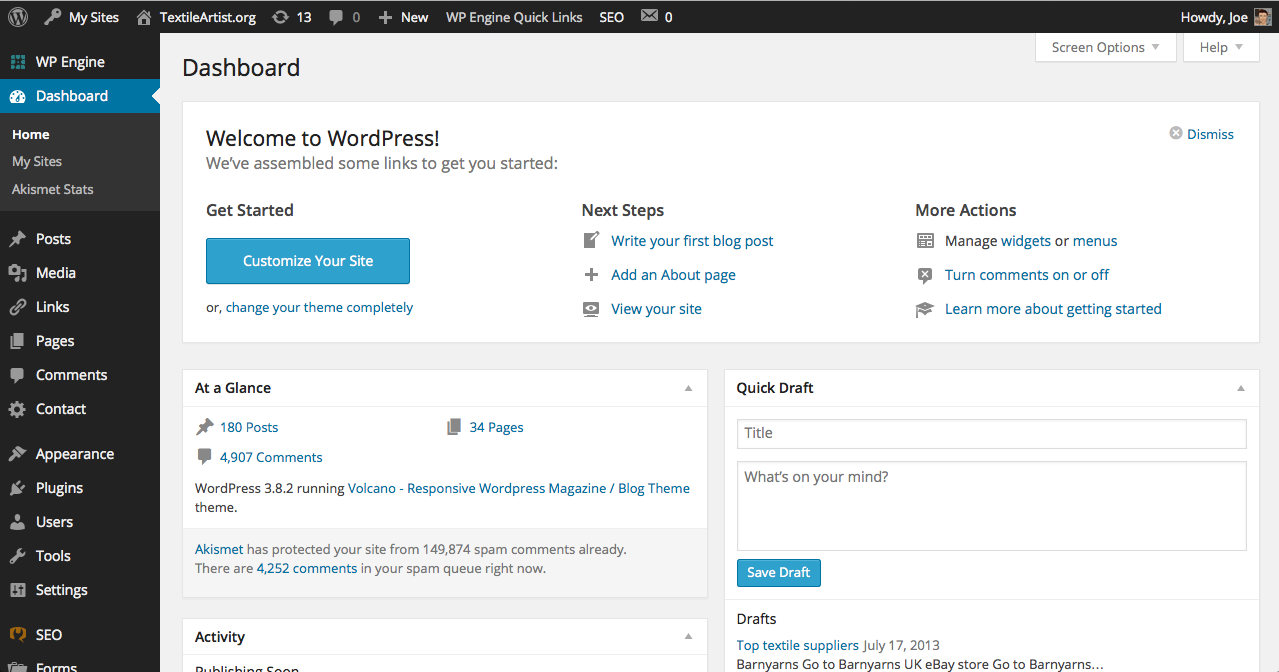Screen dimensions: 1279x672
Task: Click the WP Engine sidebar icon
Action: point(18,62)
